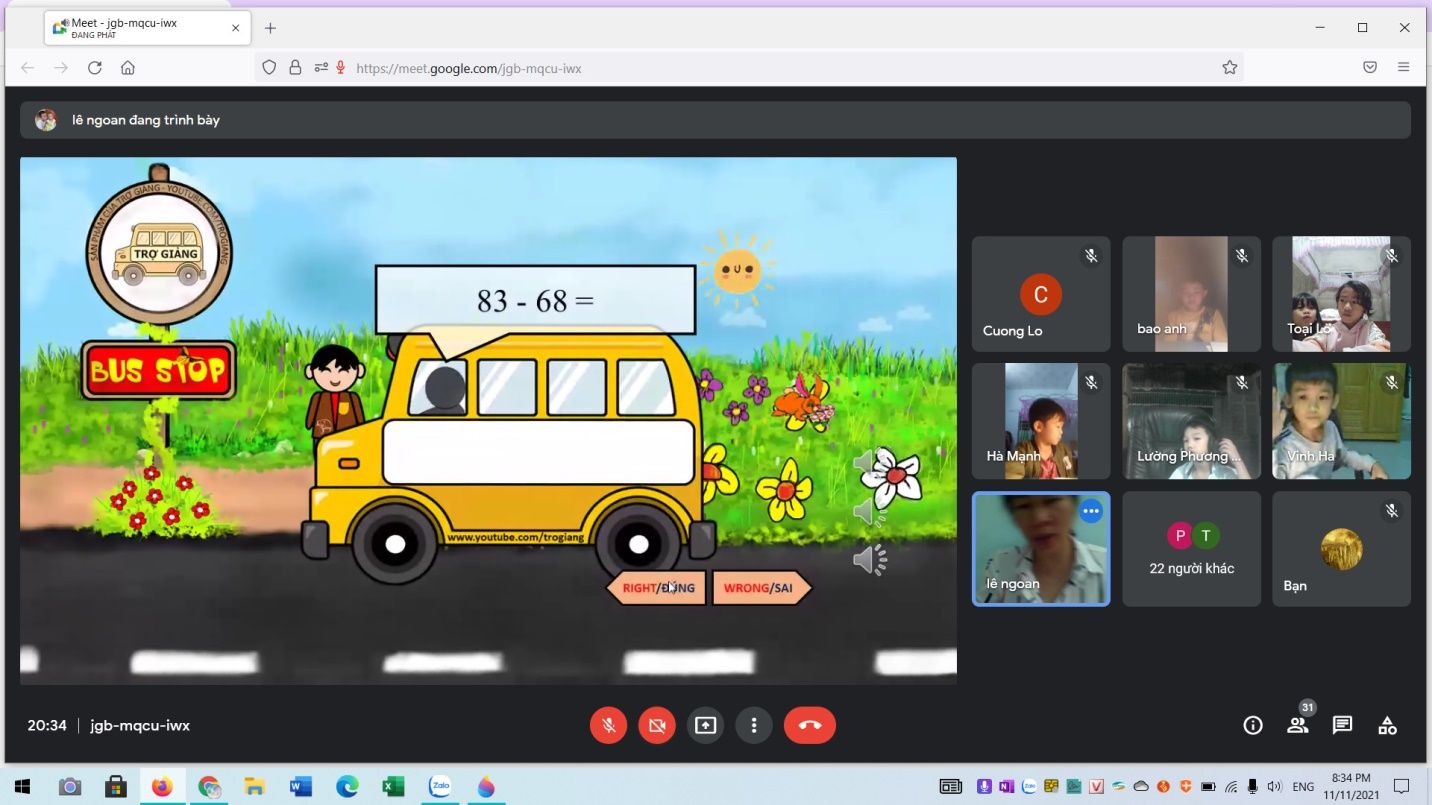
Task: Click the red leave call button
Action: point(809,725)
